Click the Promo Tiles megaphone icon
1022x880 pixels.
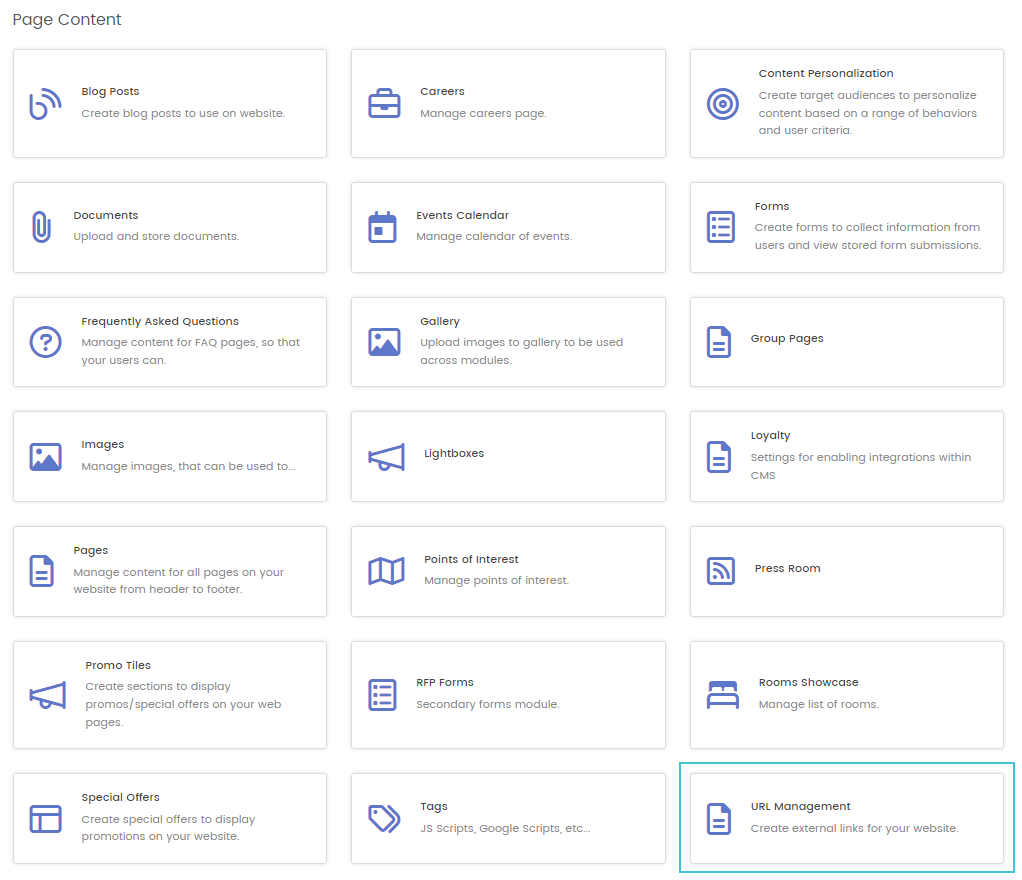tap(48, 696)
